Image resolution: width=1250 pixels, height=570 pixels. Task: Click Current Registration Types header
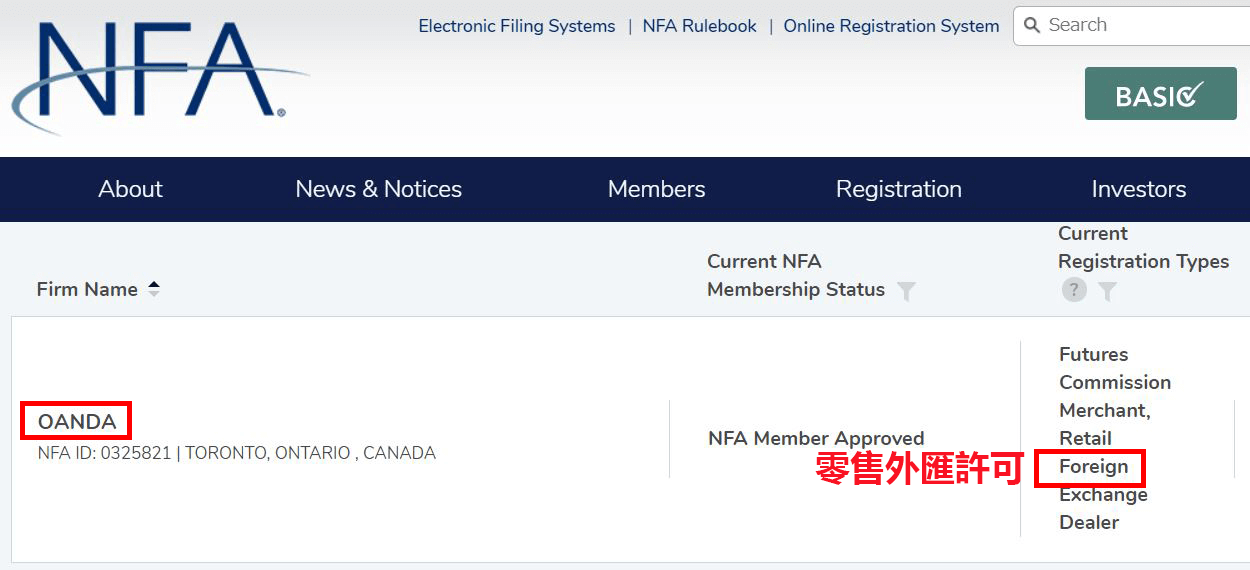[x=1143, y=247]
